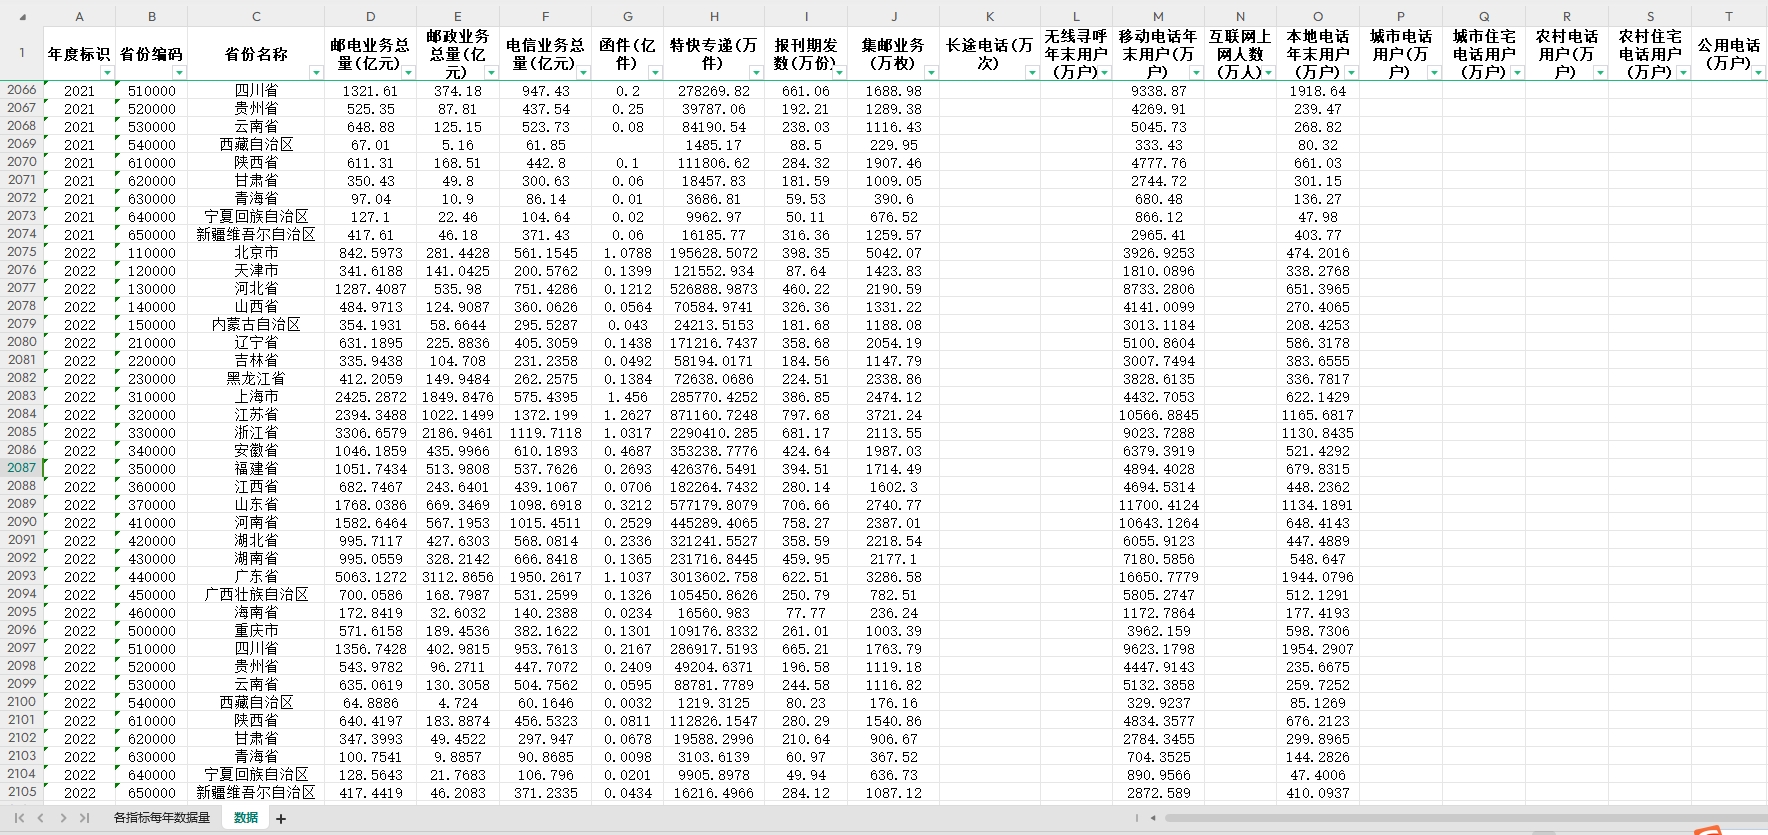Click header cell 省份名称
Screen dimensions: 1768x835
[256, 54]
